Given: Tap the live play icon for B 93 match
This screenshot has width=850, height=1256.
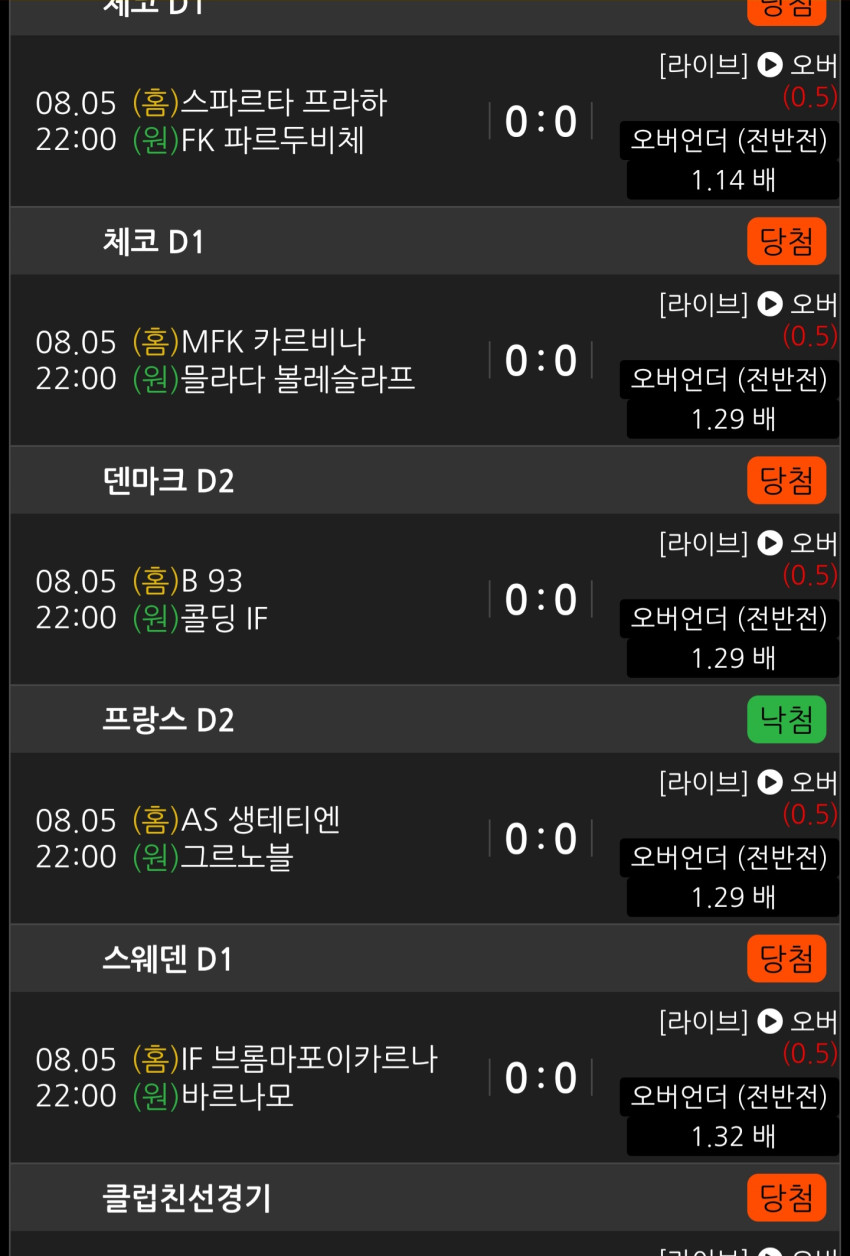Looking at the screenshot, I should (x=769, y=543).
